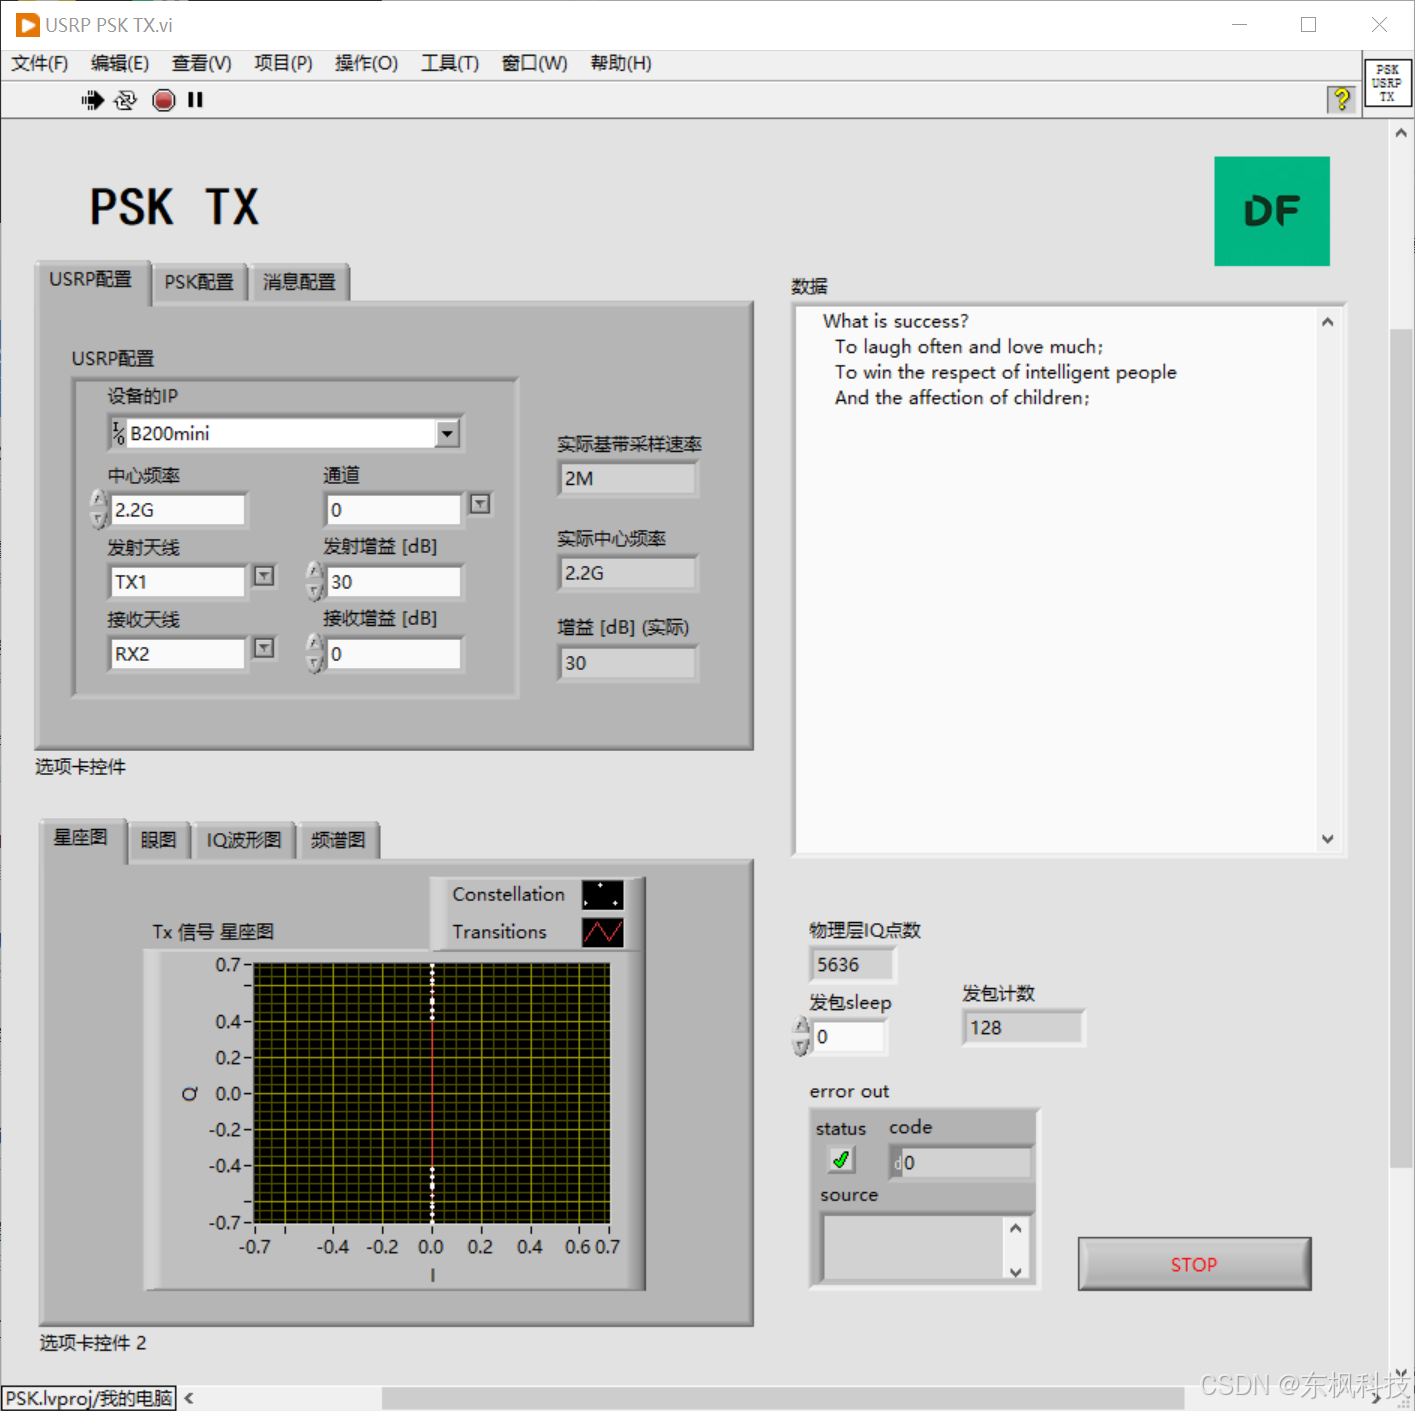Click the line "What is success?" in 数据

point(895,321)
